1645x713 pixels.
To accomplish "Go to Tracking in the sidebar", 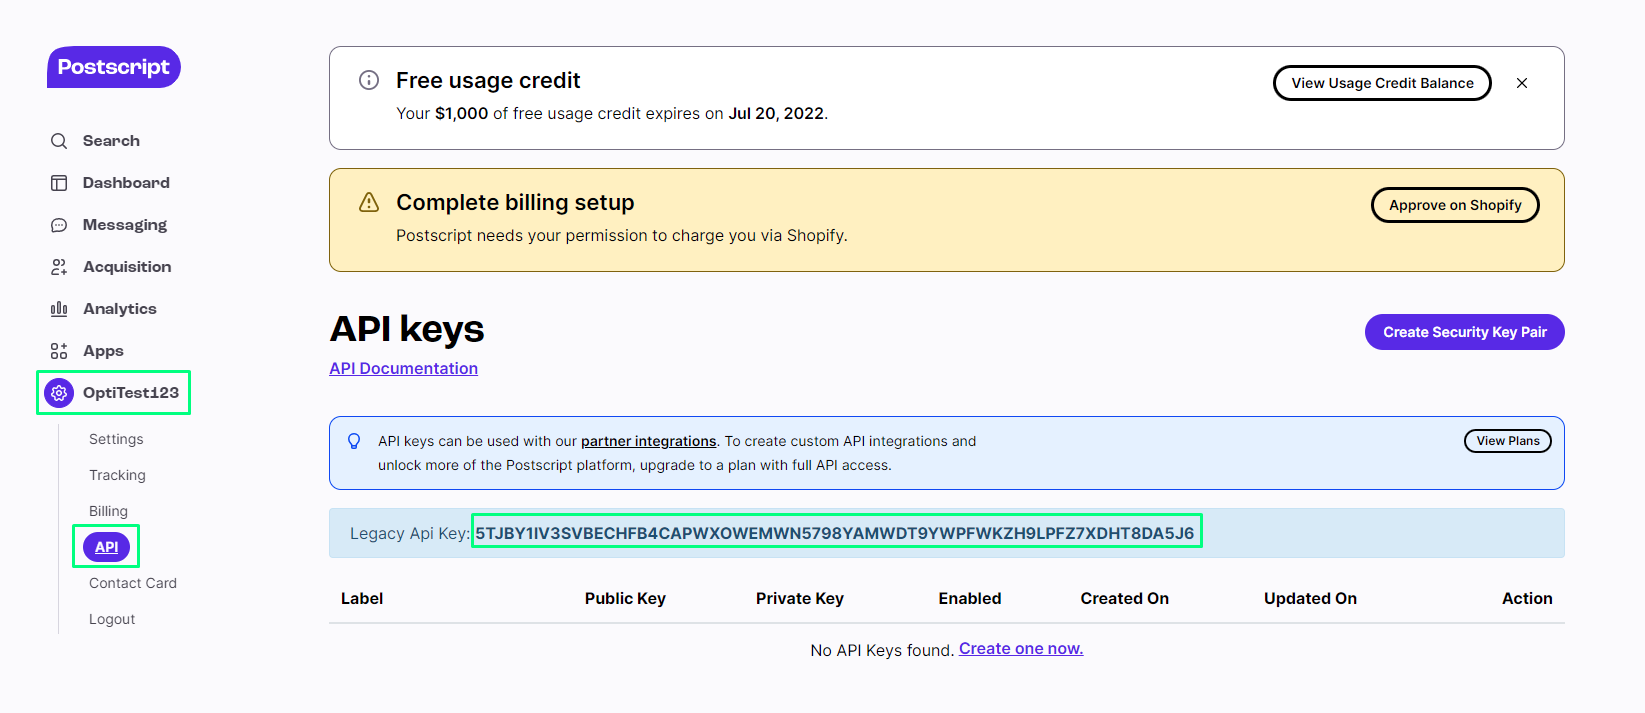I will 117,475.
